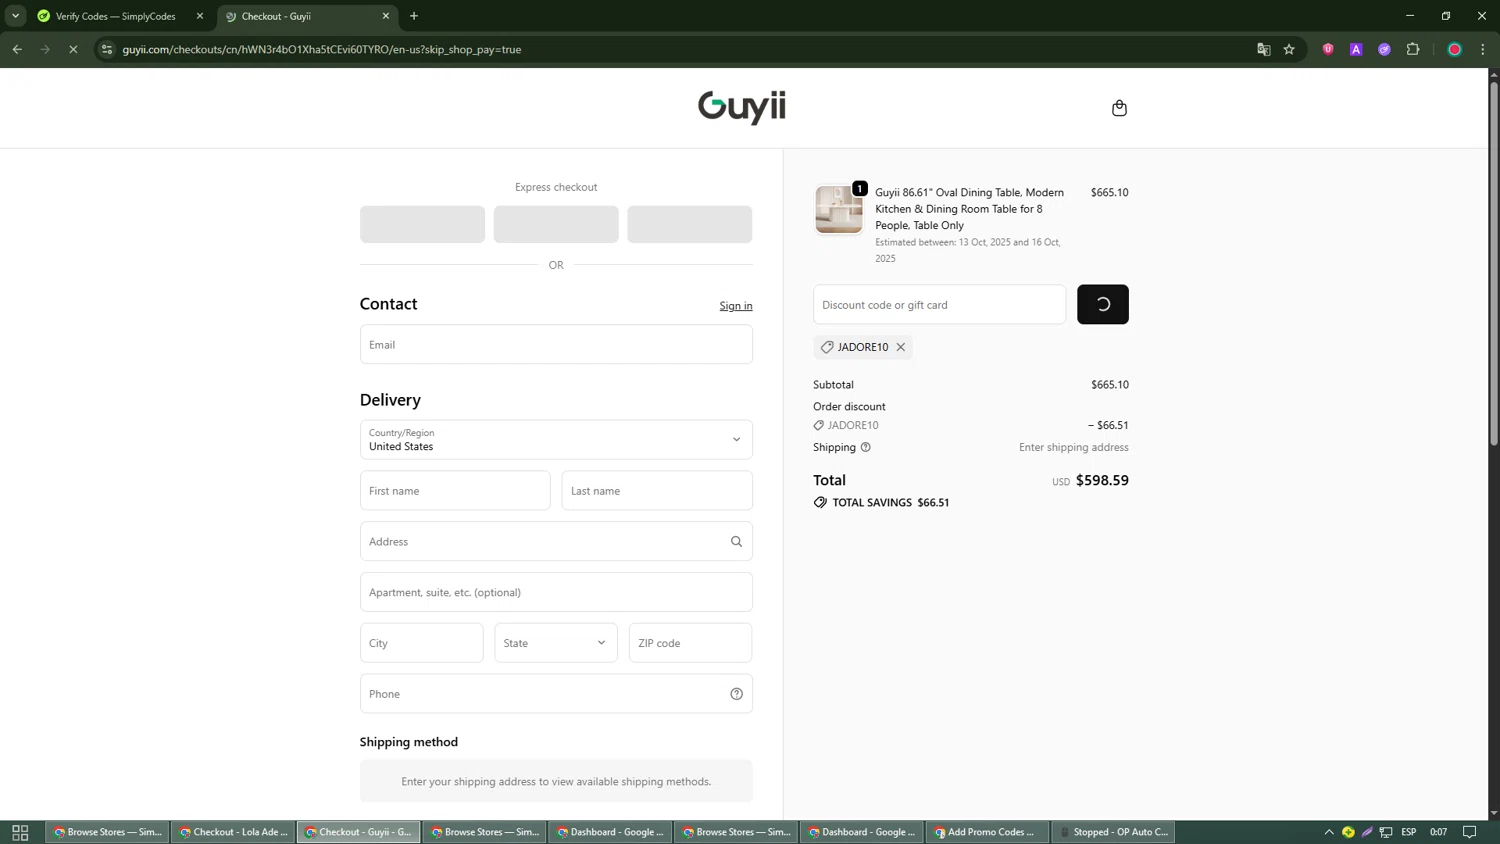Close the Verify Codes SimplyCodes tab
The image size is (1500, 844).
pyautogui.click(x=200, y=16)
